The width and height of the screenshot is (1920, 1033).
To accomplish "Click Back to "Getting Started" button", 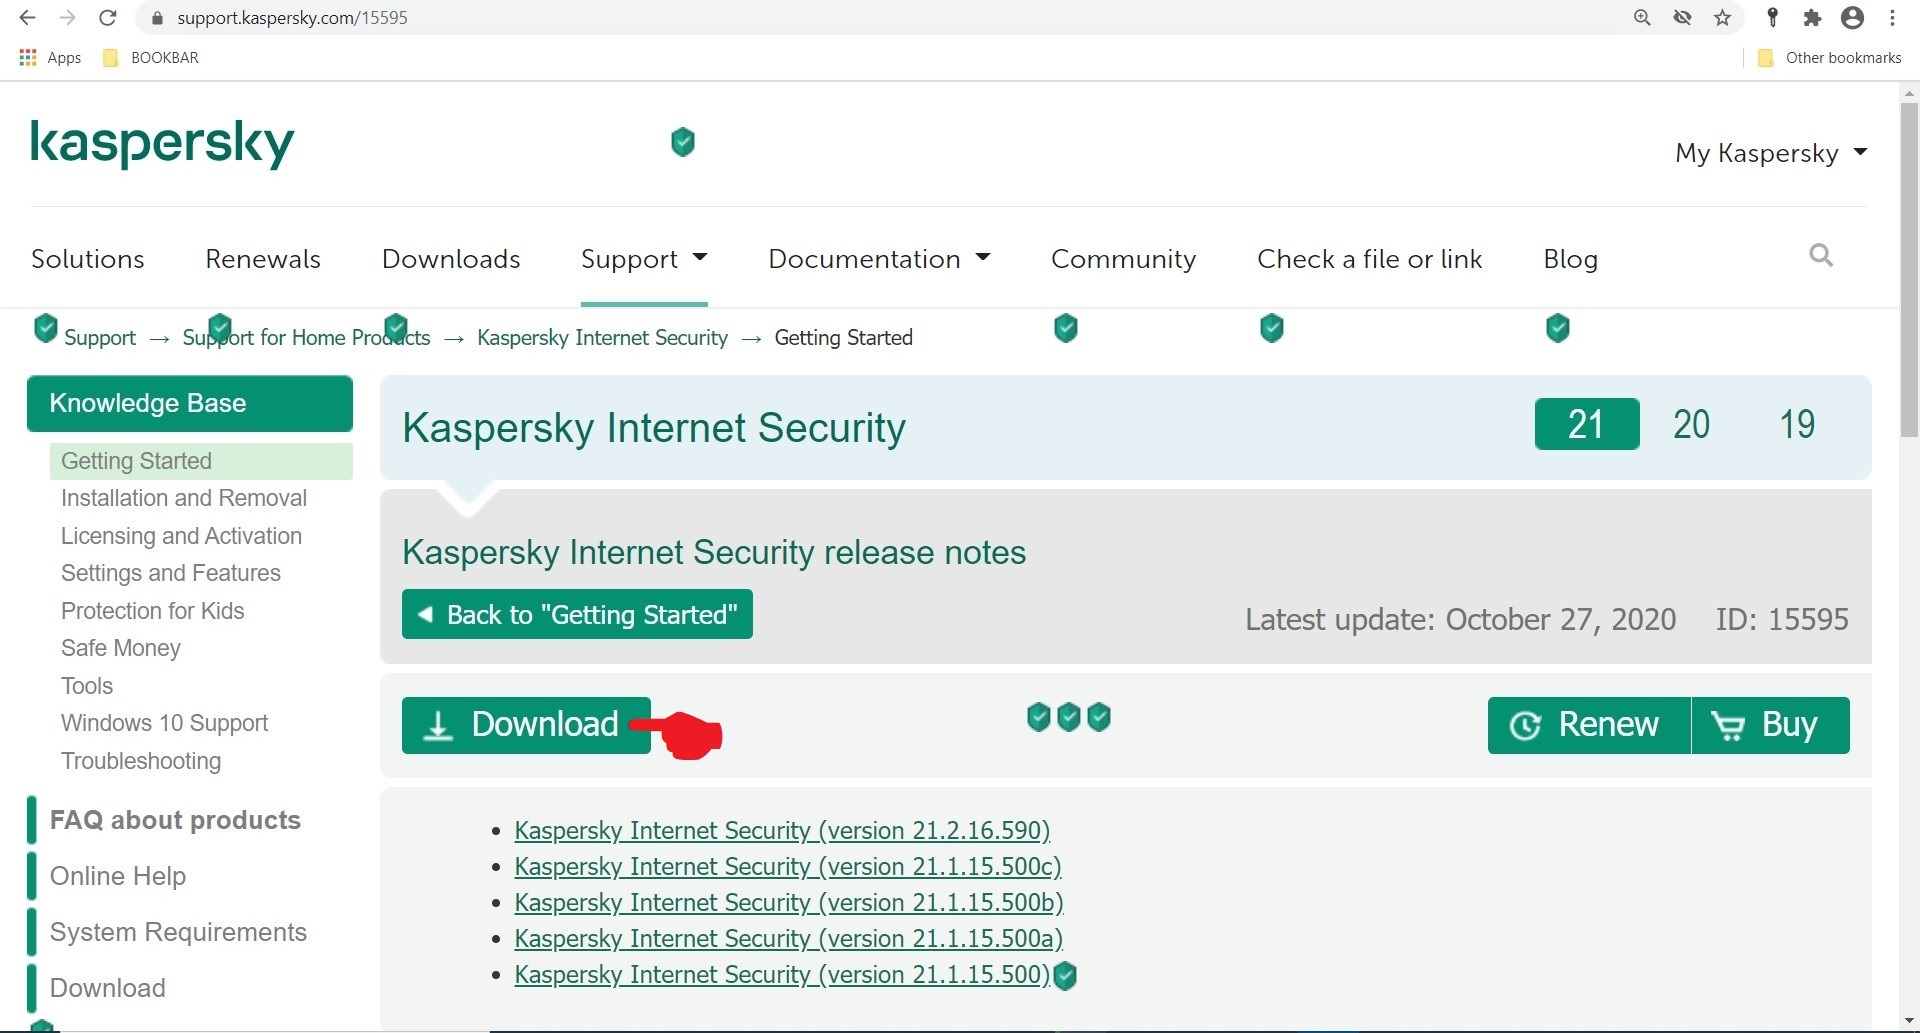I will [x=577, y=614].
